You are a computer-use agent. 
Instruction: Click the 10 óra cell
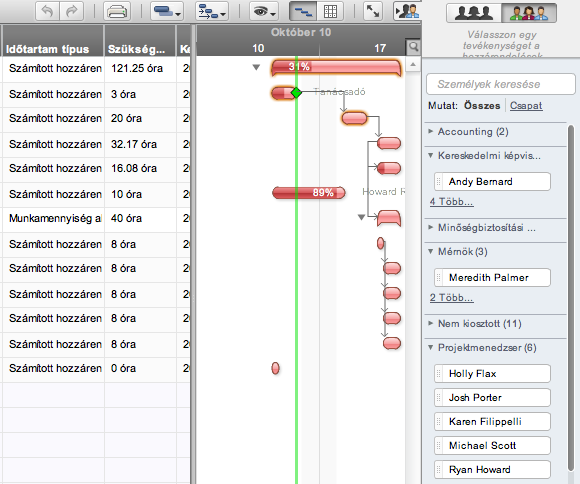pyautogui.click(x=140, y=194)
